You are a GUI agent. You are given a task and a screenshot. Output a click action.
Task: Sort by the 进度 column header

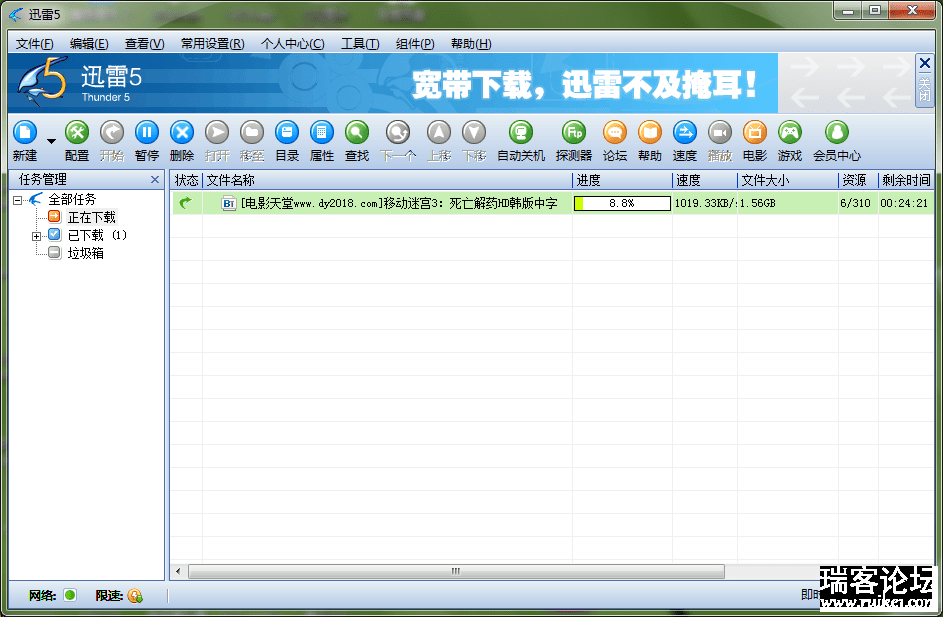[x=622, y=180]
